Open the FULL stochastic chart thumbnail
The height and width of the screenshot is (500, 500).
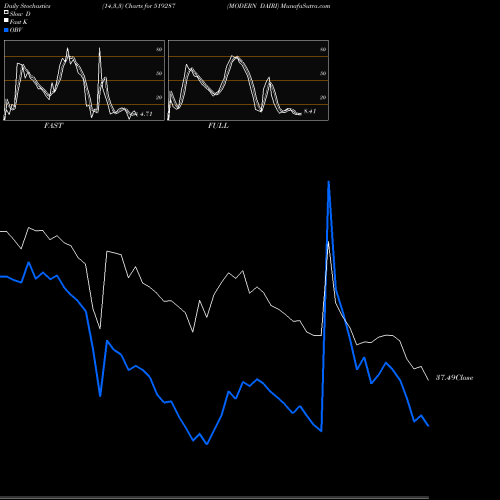pyautogui.click(x=248, y=80)
